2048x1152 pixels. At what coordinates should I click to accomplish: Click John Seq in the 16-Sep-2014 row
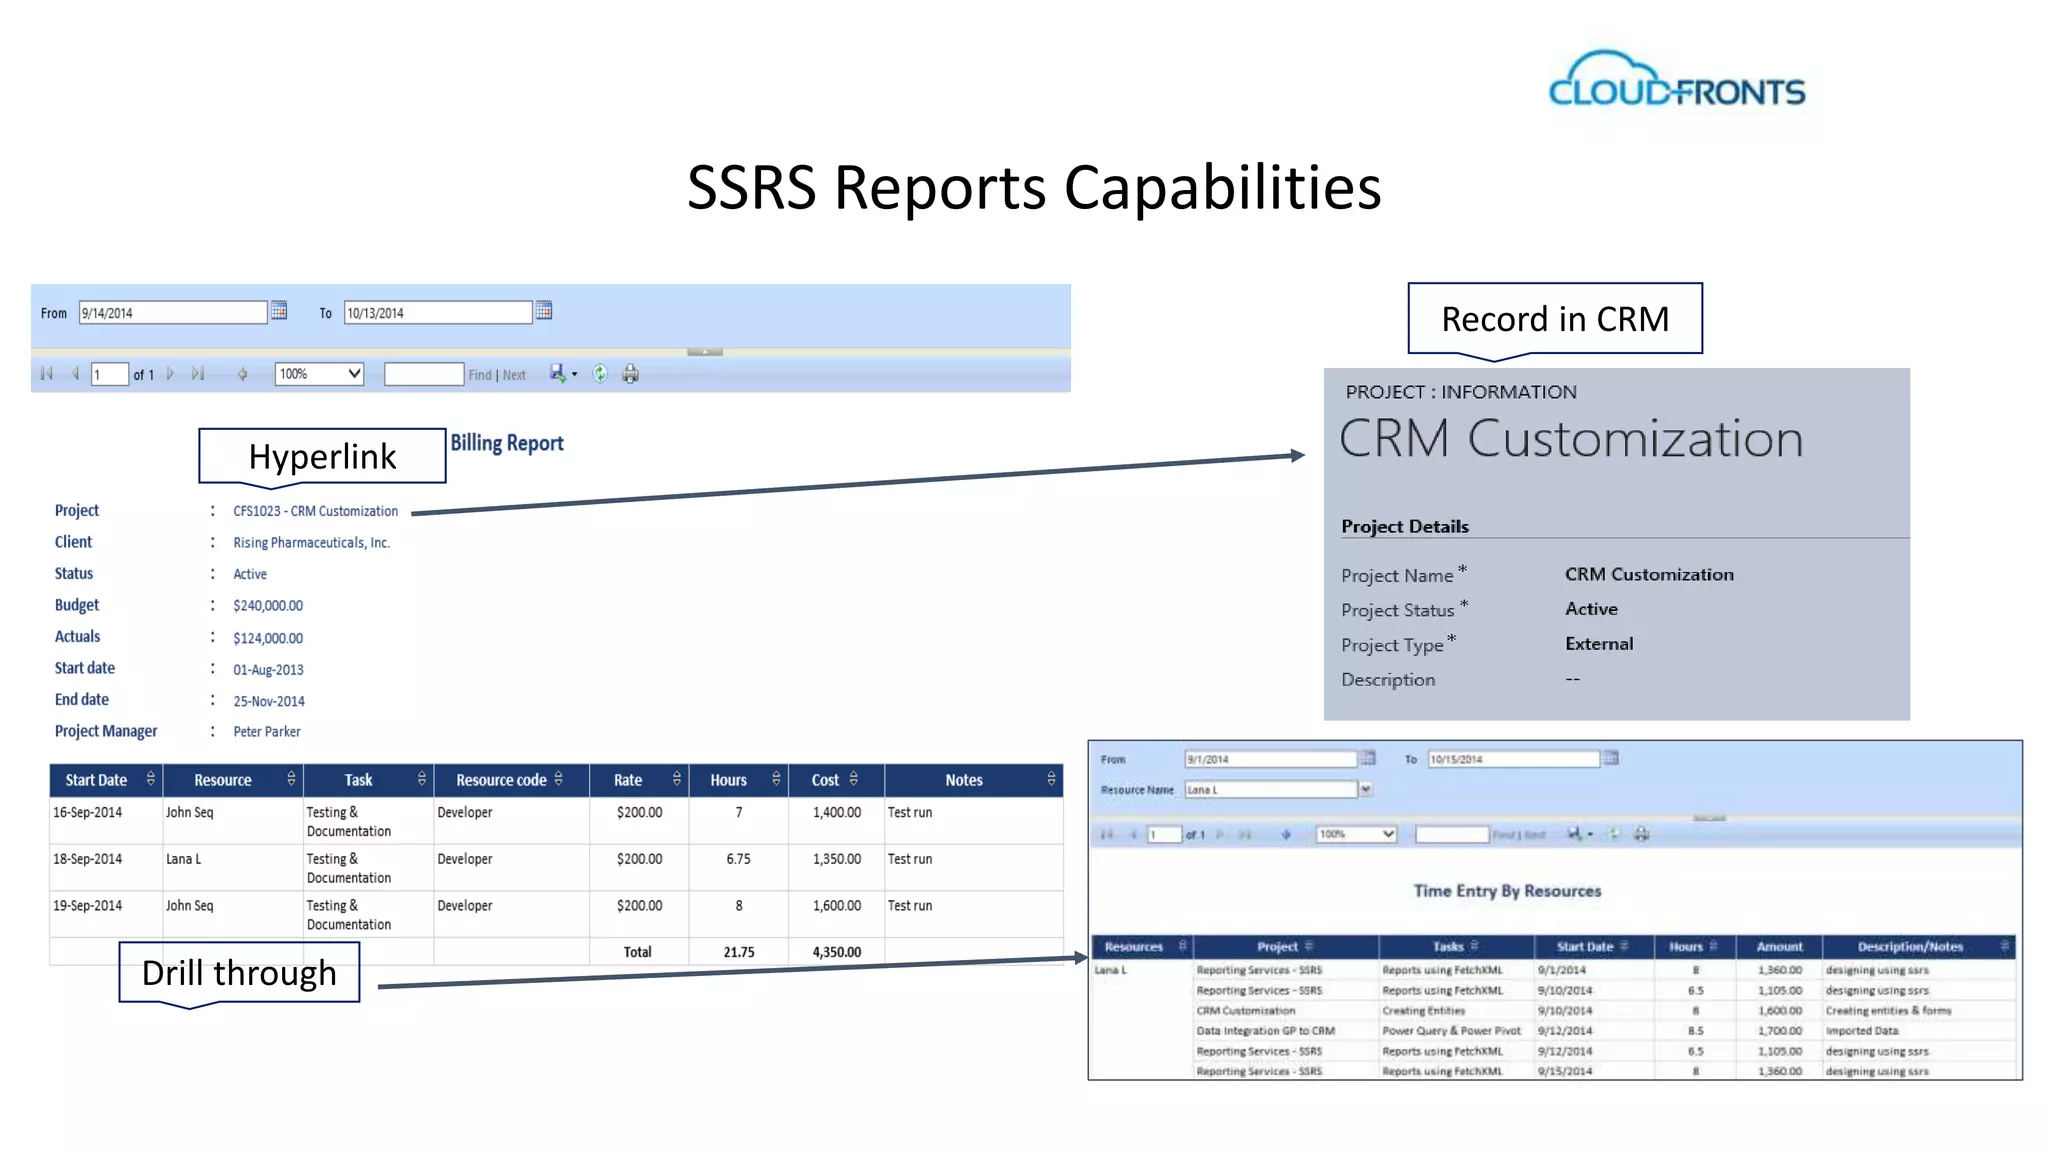click(189, 812)
